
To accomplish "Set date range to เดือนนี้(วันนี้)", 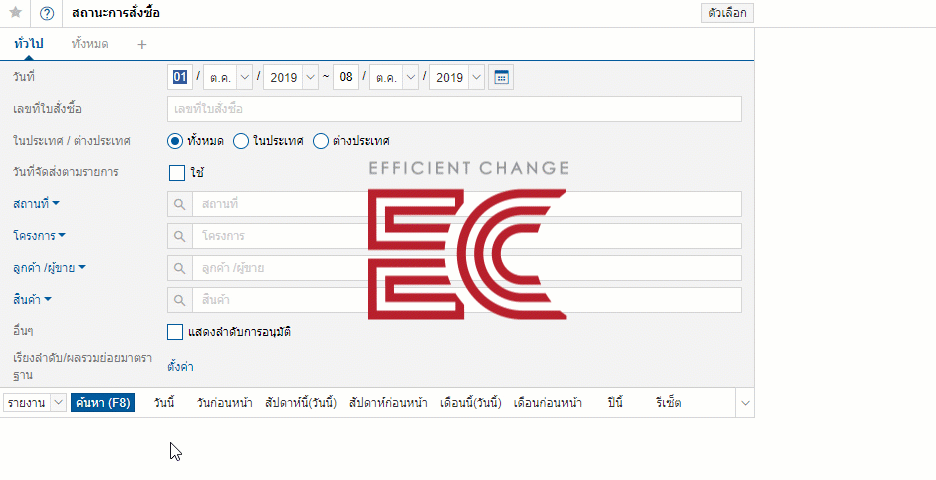I will pos(470,403).
